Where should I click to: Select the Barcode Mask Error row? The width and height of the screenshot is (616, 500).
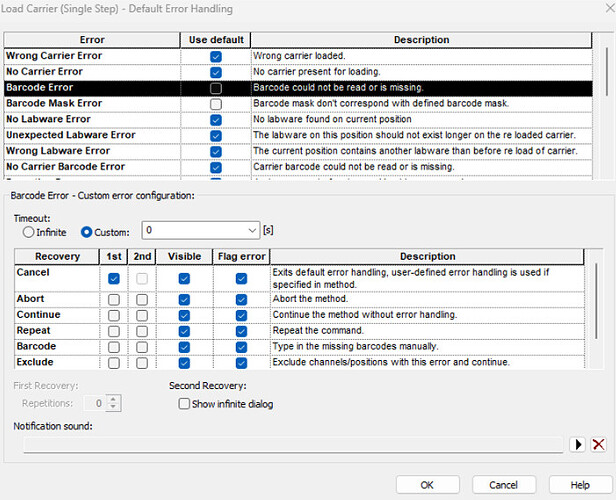click(x=298, y=104)
